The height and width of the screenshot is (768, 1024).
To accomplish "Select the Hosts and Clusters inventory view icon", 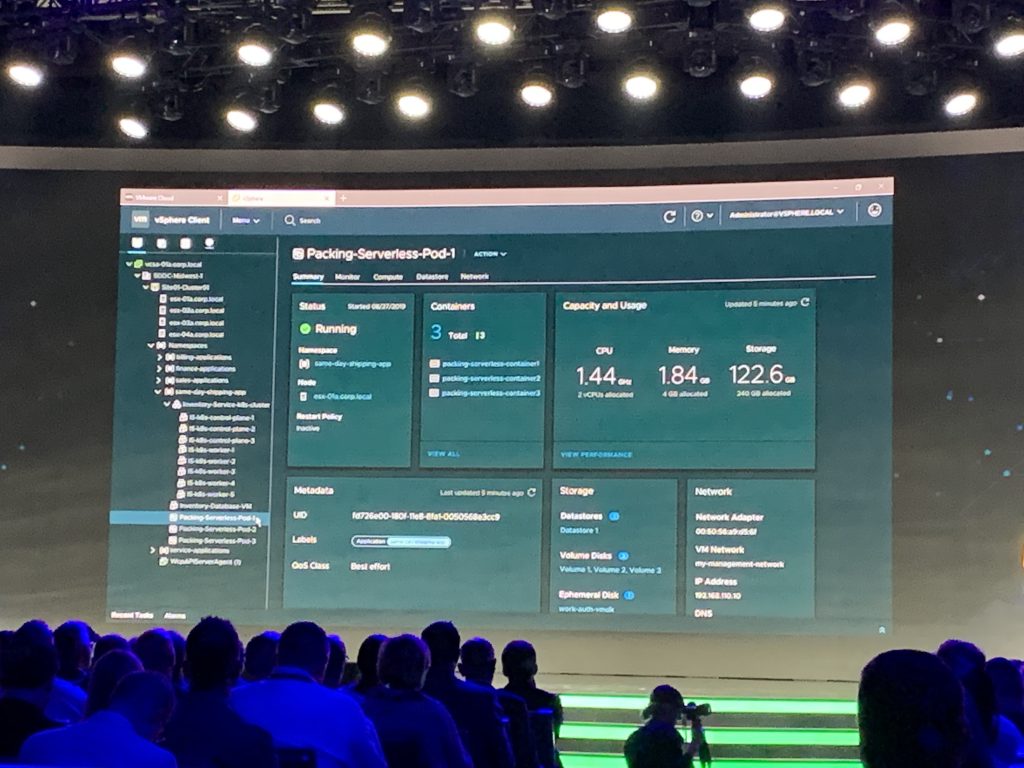I will tap(137, 243).
